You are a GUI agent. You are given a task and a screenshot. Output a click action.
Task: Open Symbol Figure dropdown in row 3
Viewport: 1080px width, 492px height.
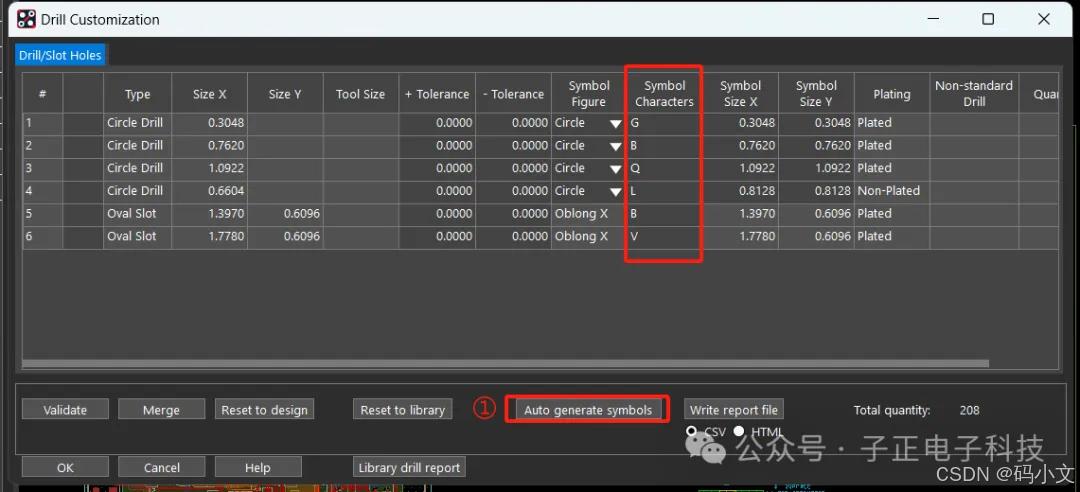[615, 170]
